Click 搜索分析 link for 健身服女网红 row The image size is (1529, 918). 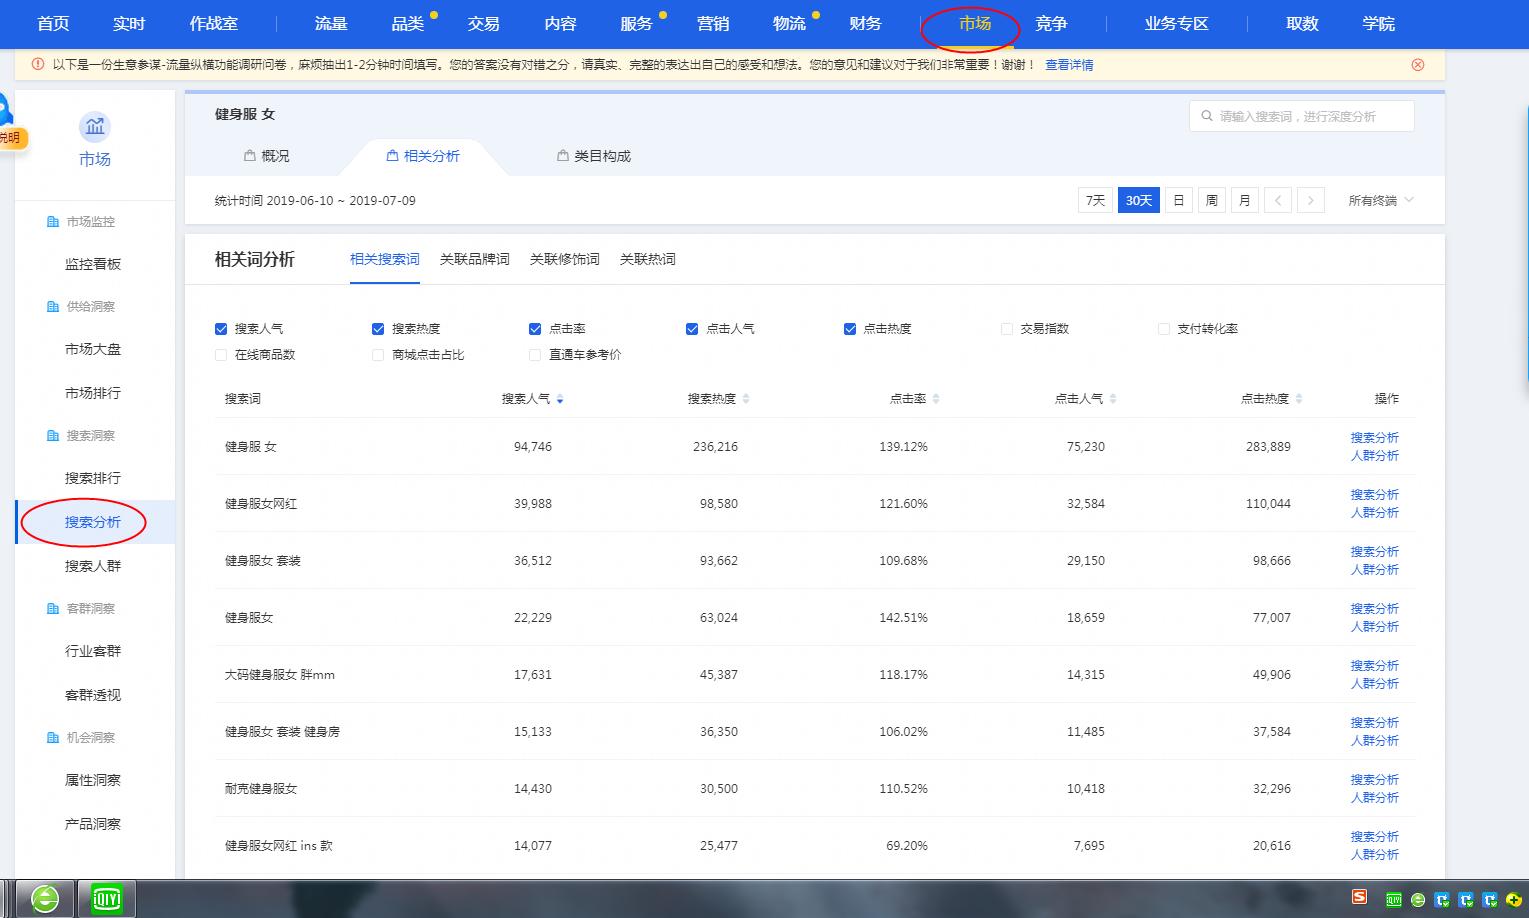pos(1374,494)
